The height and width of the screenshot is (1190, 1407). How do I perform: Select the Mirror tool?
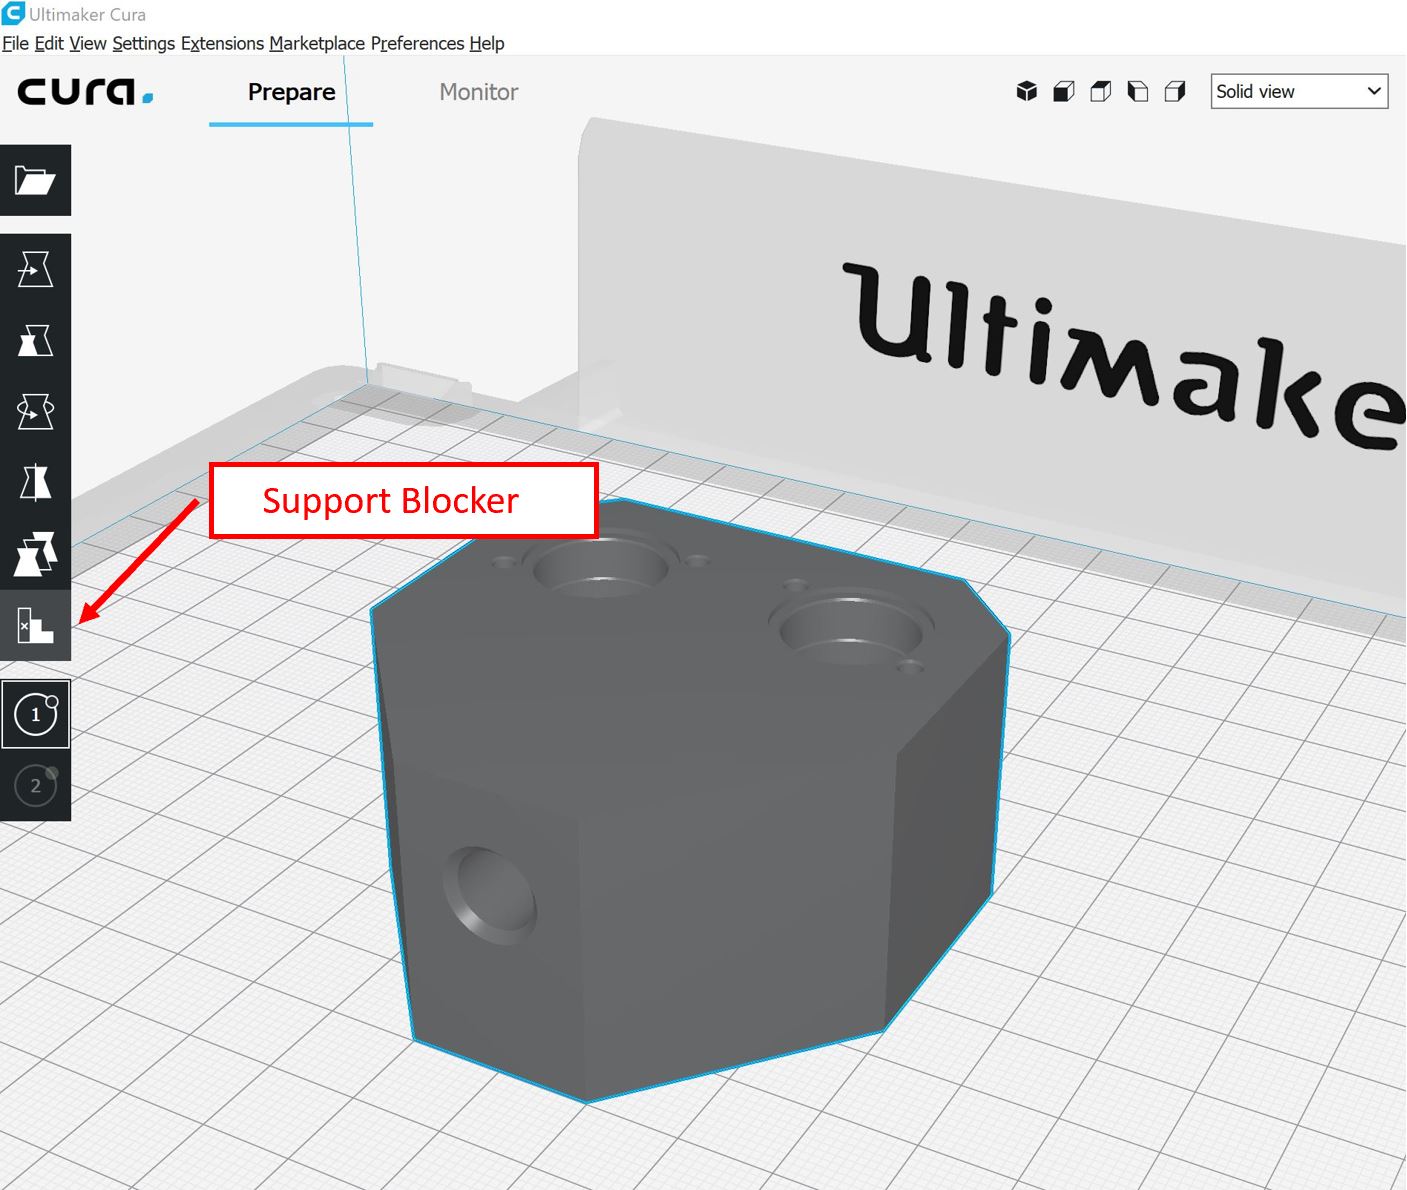[35, 482]
